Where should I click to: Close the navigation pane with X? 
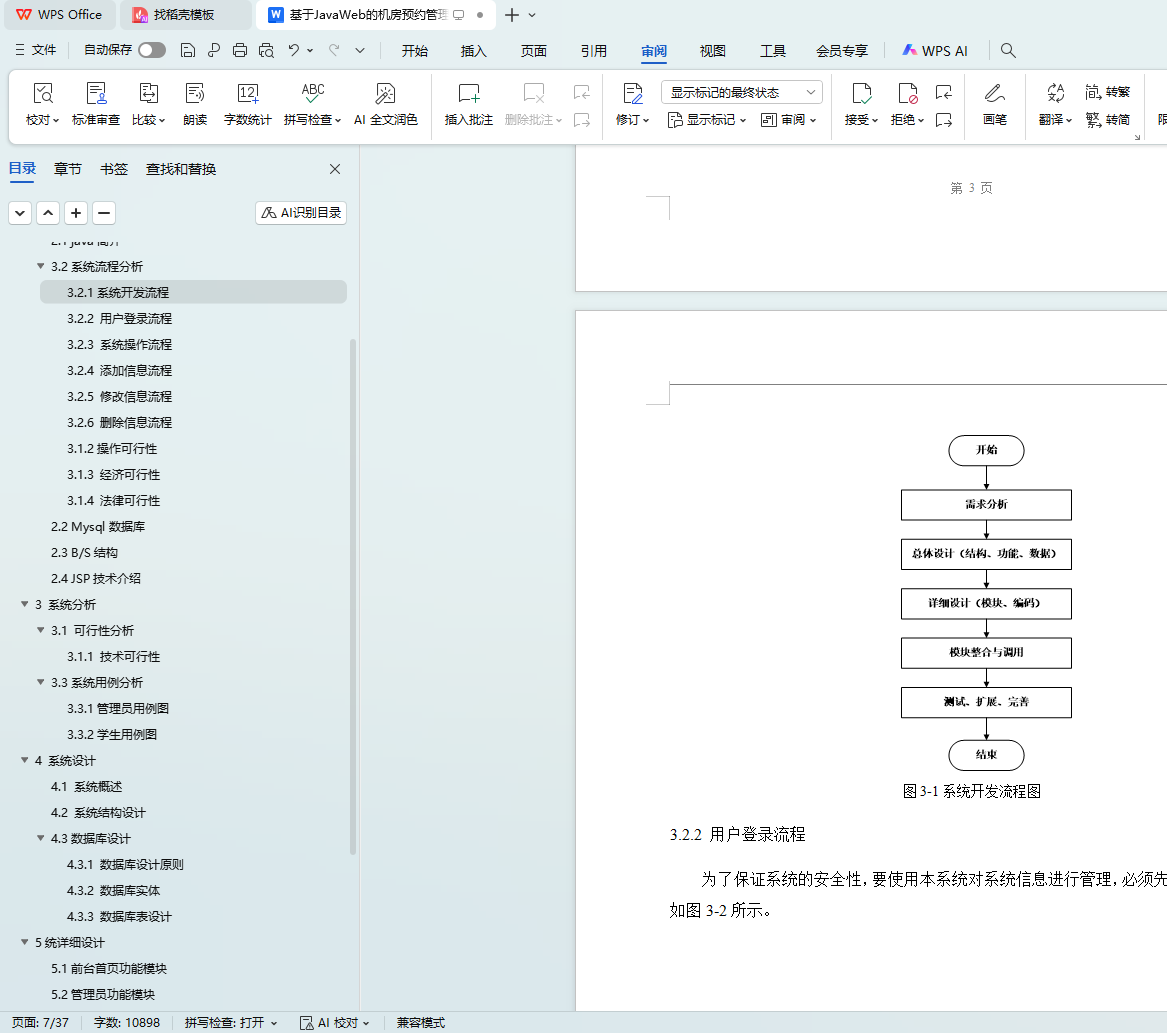[x=335, y=169]
